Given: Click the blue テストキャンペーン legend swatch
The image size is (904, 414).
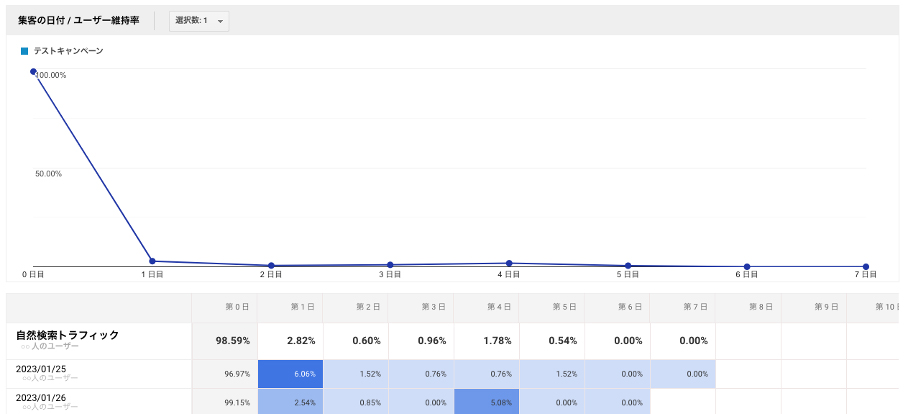Looking at the screenshot, I should pos(24,50).
